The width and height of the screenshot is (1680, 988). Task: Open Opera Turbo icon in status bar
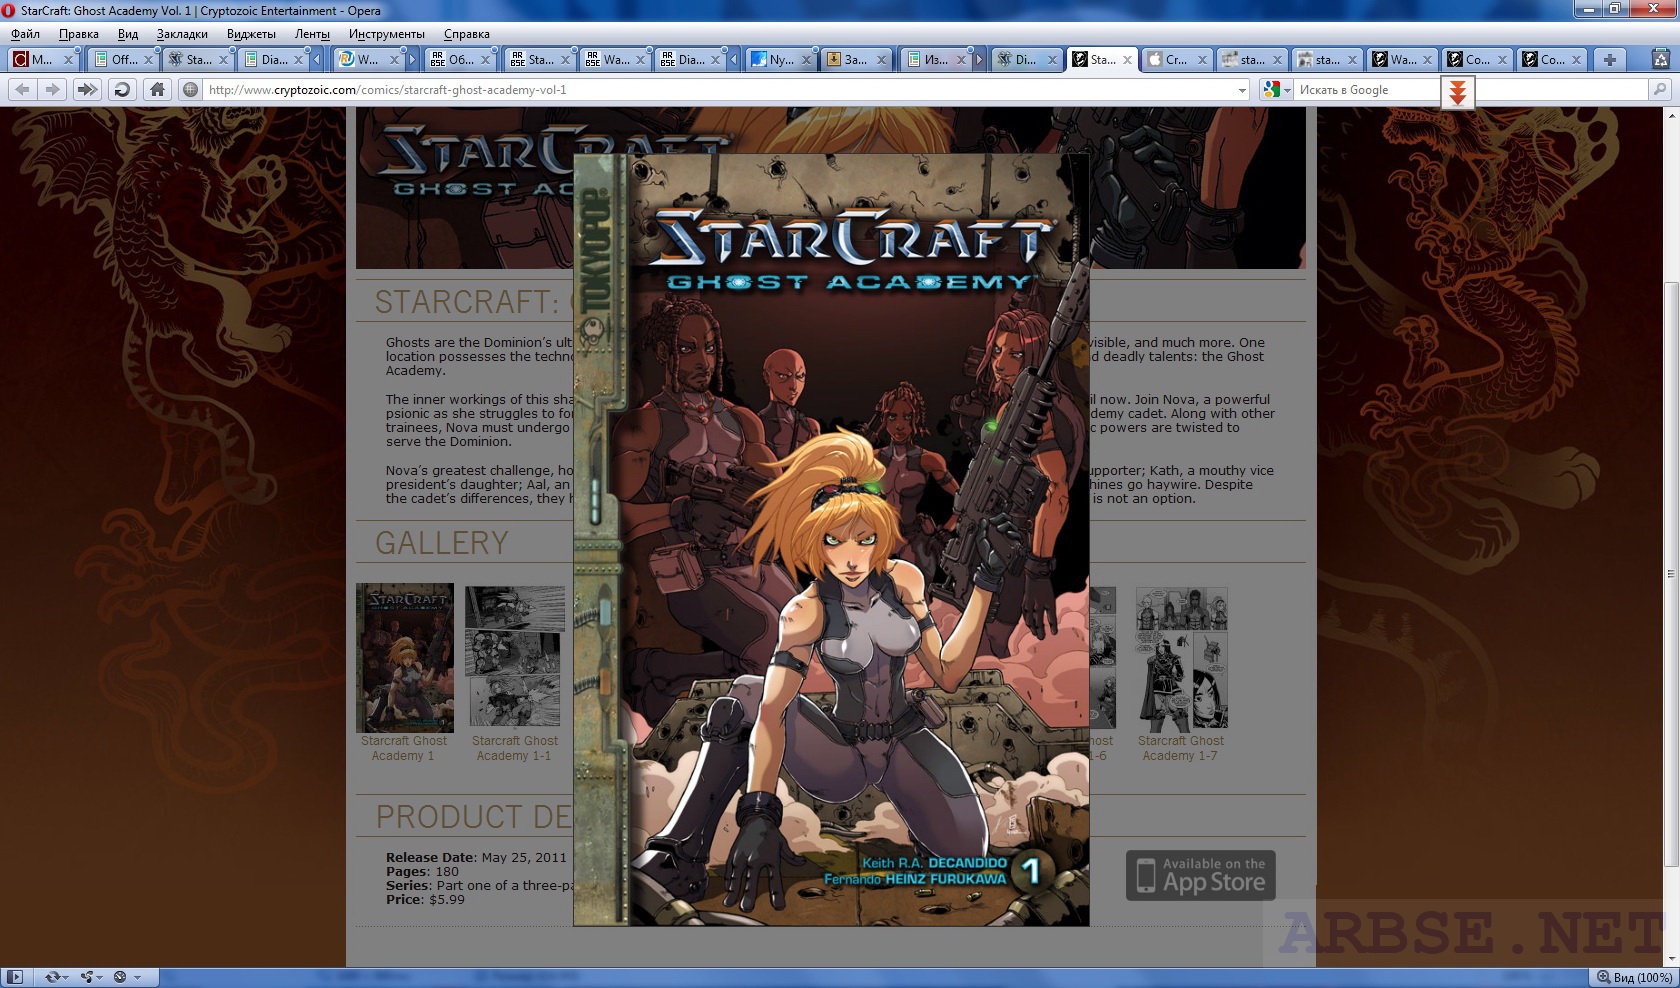pyautogui.click(x=120, y=977)
